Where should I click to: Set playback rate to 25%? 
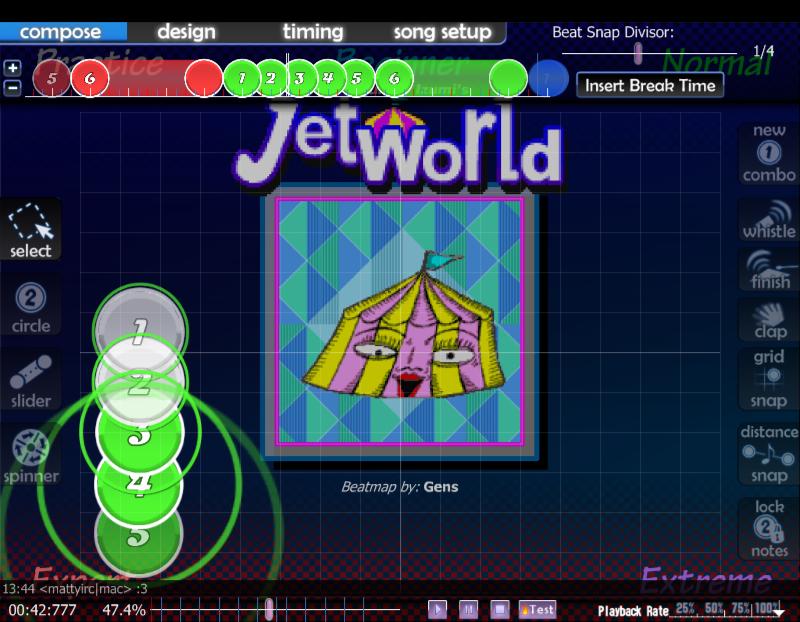pyautogui.click(x=685, y=608)
